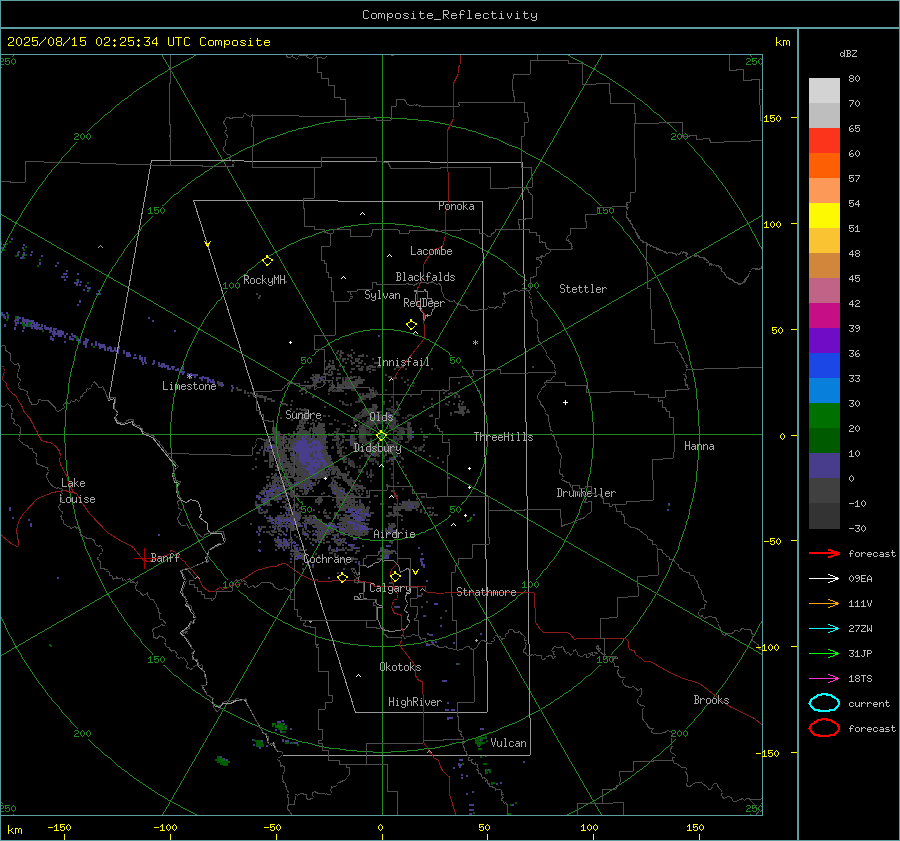
Task: Select the blue 36-33 dBZ swatch
Action: (824, 366)
